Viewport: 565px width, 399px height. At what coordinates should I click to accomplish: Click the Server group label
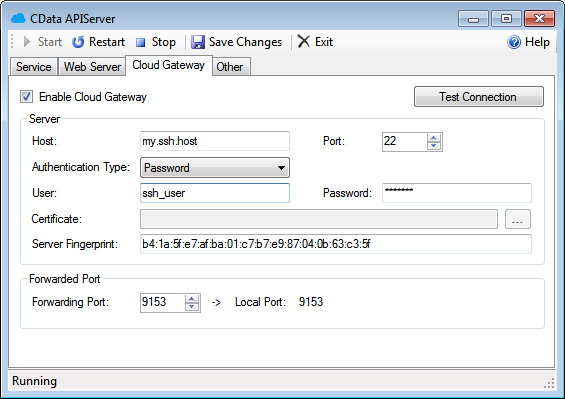tap(44, 119)
